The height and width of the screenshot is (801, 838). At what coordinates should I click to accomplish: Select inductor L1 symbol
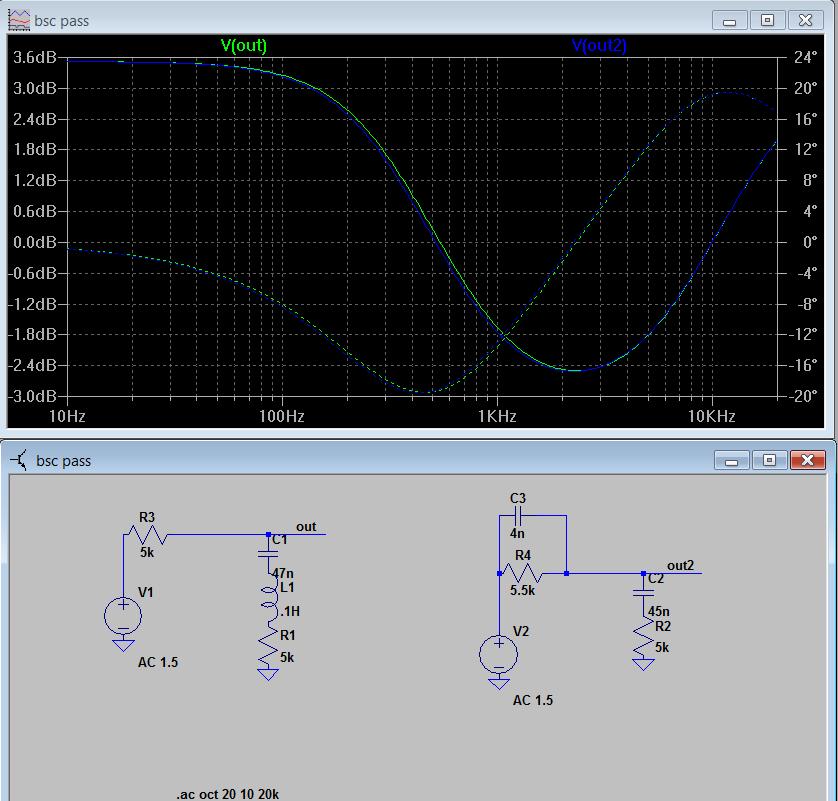pos(269,597)
